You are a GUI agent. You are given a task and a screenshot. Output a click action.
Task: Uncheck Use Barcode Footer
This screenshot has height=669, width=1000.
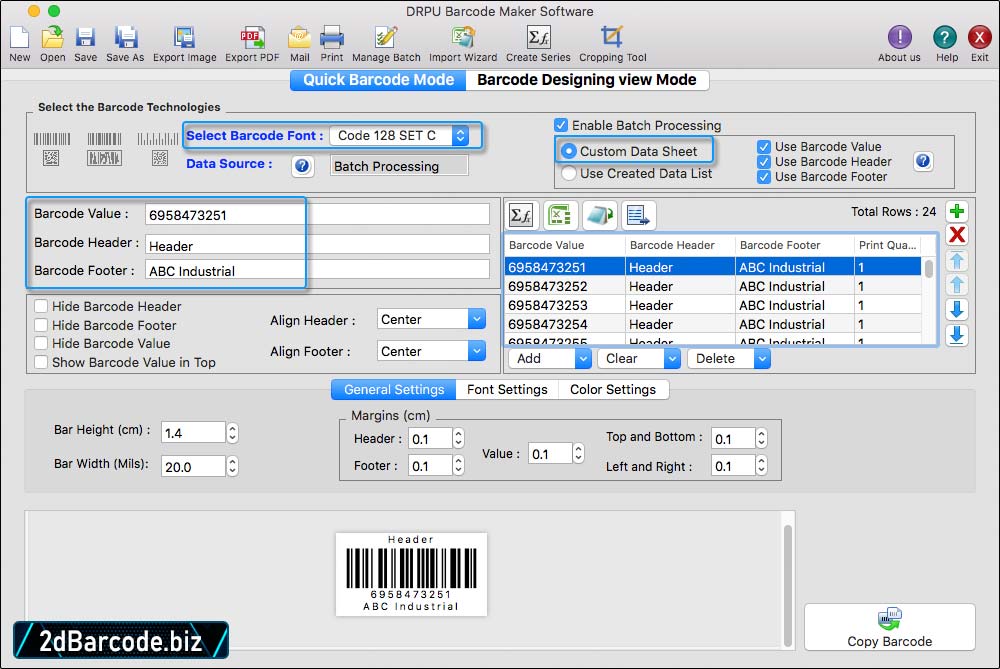[x=763, y=177]
